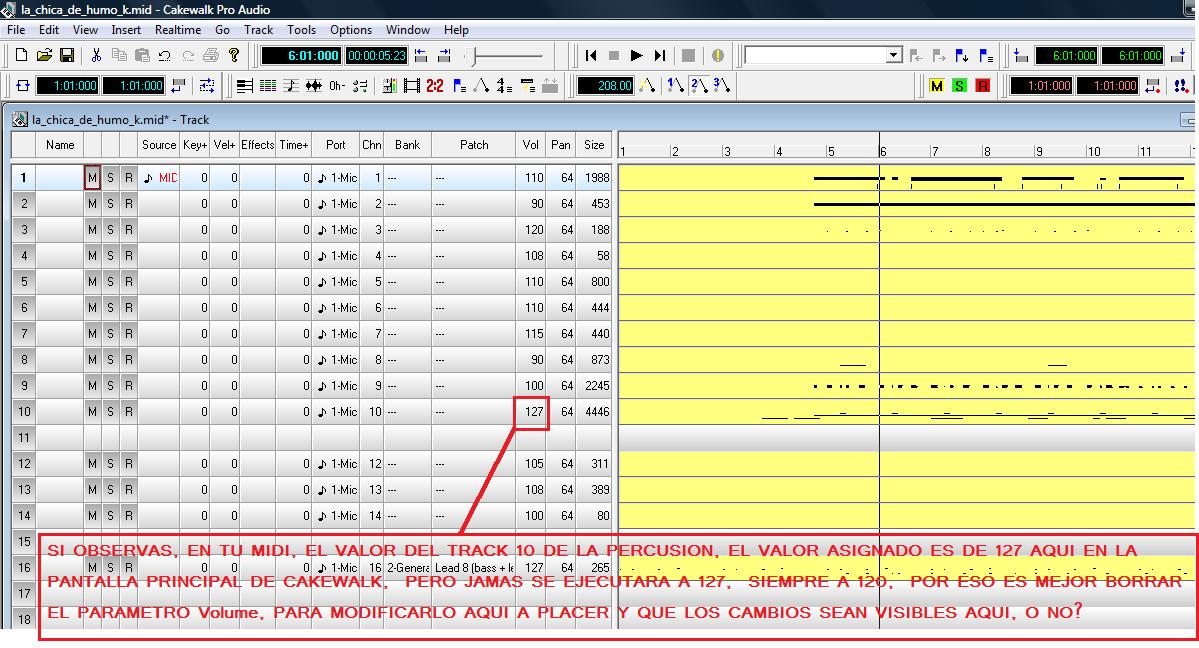The image size is (1199, 648).
Task: Click the Help question mark icon
Action: click(234, 56)
